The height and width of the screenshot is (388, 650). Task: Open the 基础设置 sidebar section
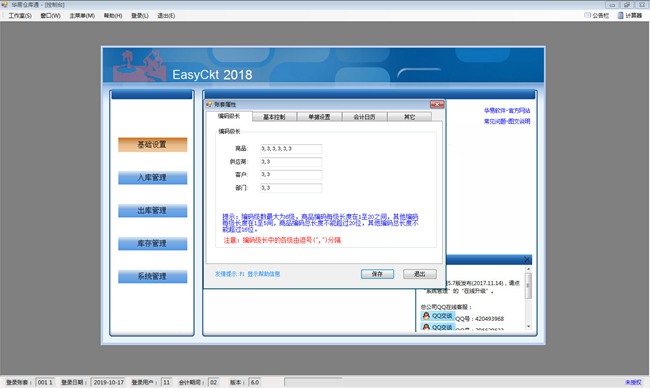[x=152, y=145]
